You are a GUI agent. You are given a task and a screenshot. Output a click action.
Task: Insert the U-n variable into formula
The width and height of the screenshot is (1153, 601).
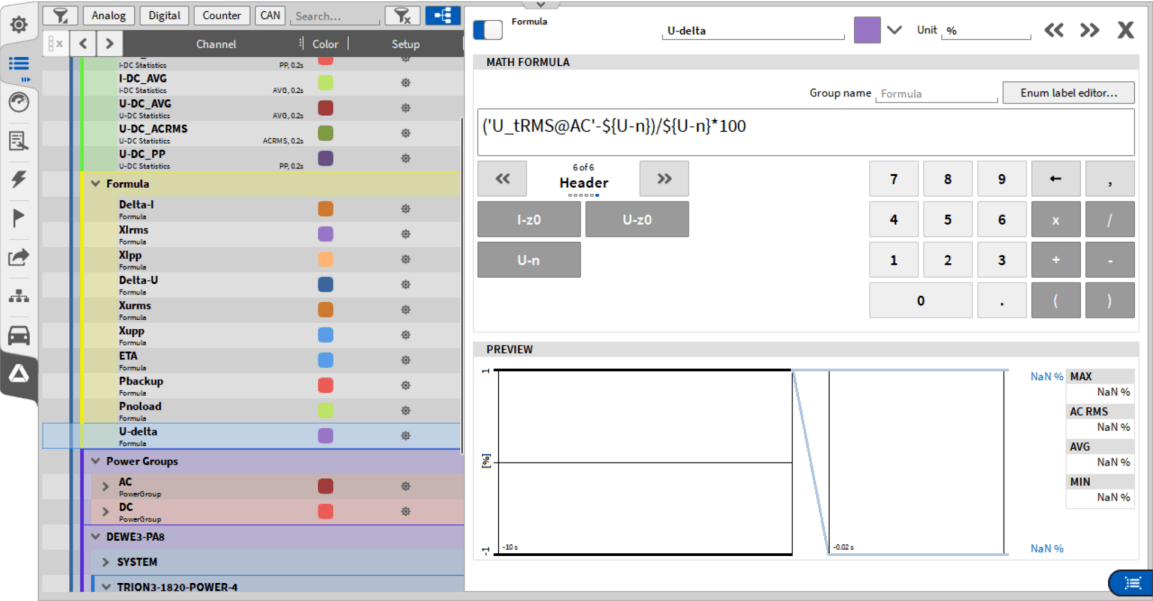[529, 259]
